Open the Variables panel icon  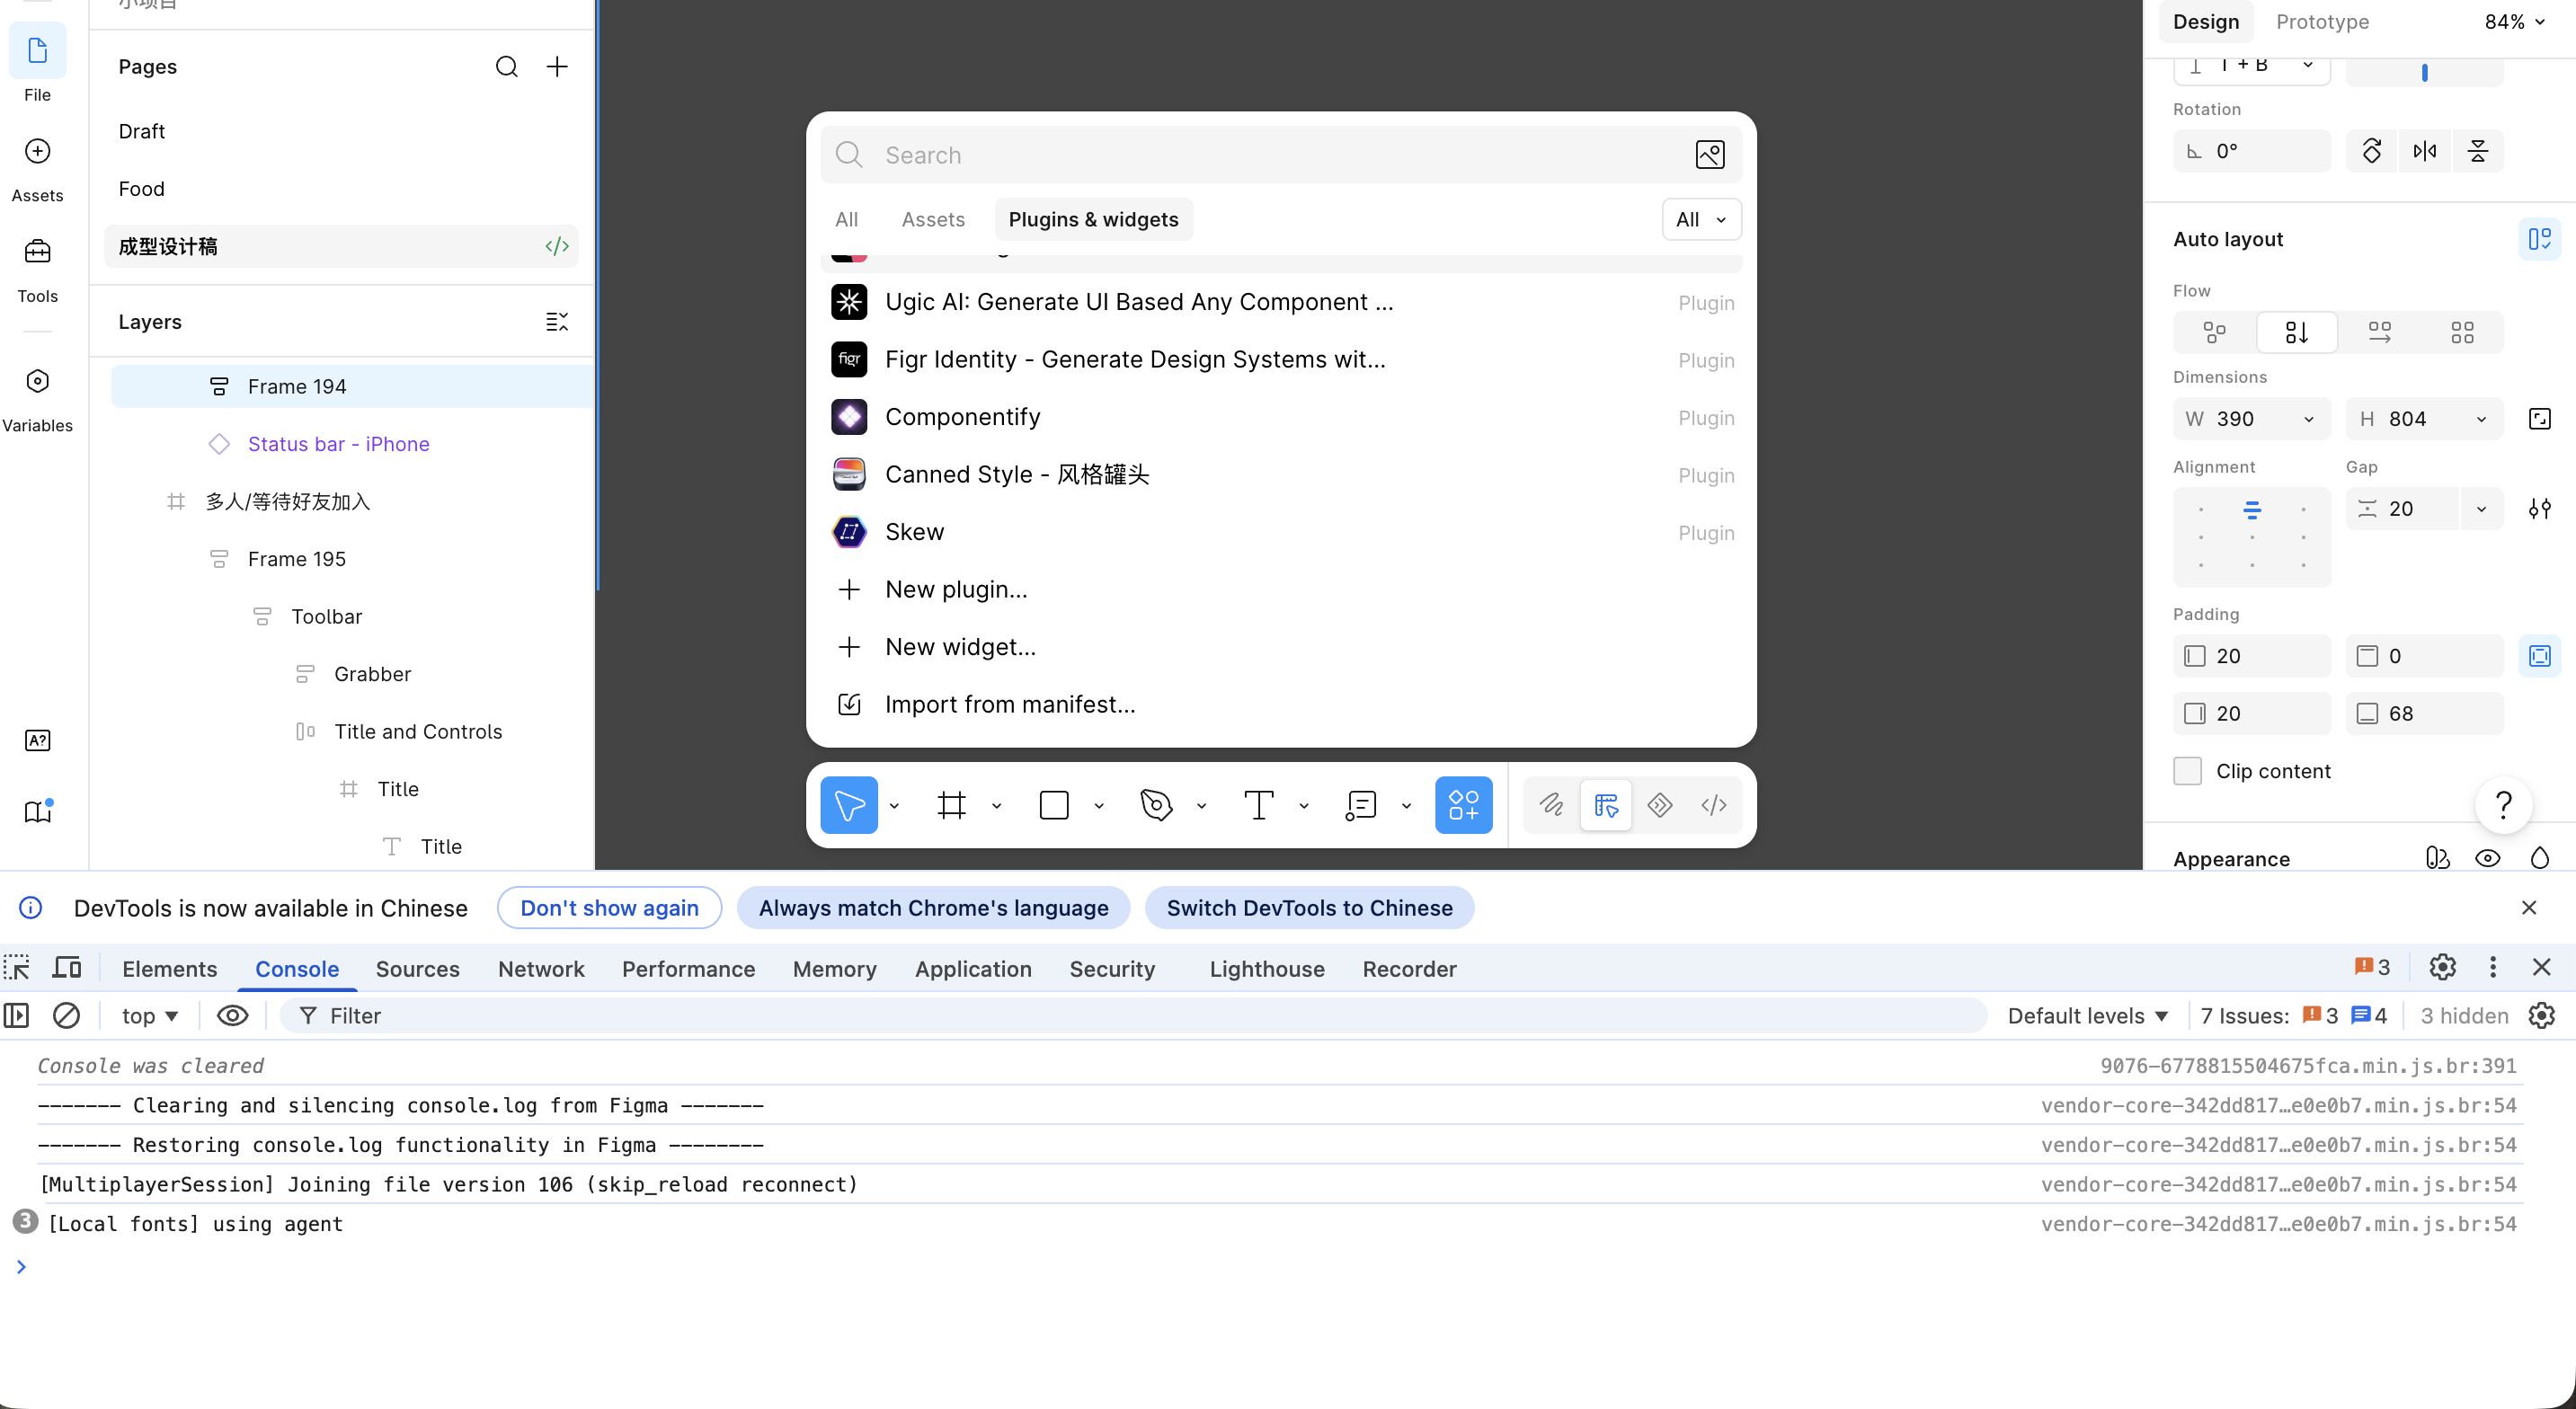(37, 381)
